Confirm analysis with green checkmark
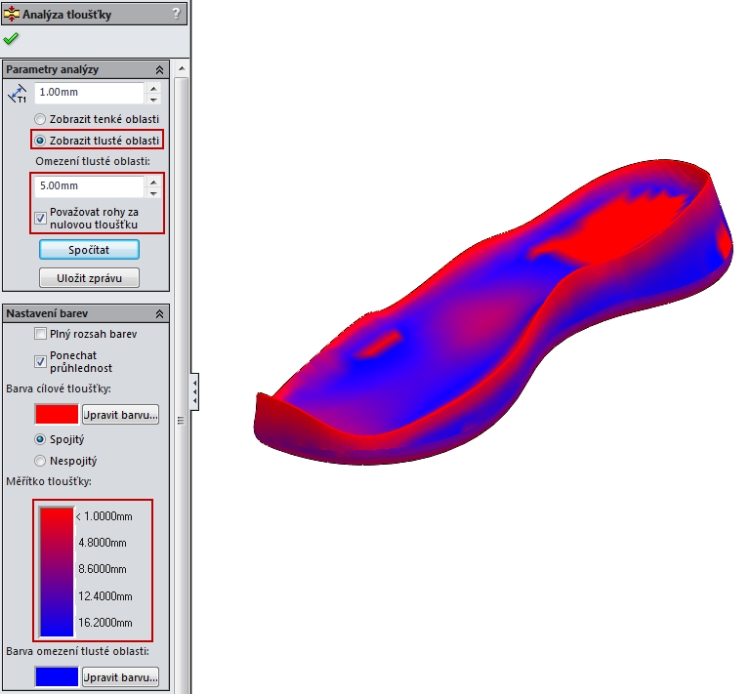This screenshot has height=694, width=750. click(x=11, y=38)
